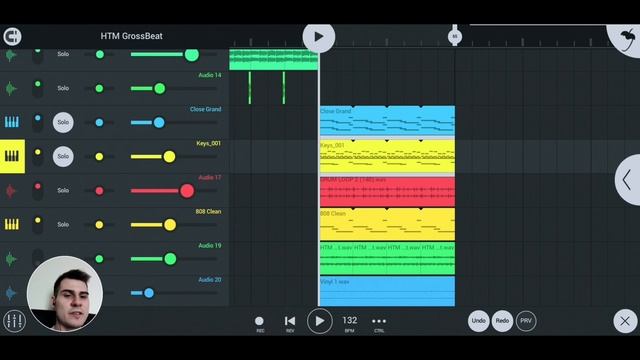Tap the Audio 19 waveform track icon
The height and width of the screenshot is (360, 640).
11,259
